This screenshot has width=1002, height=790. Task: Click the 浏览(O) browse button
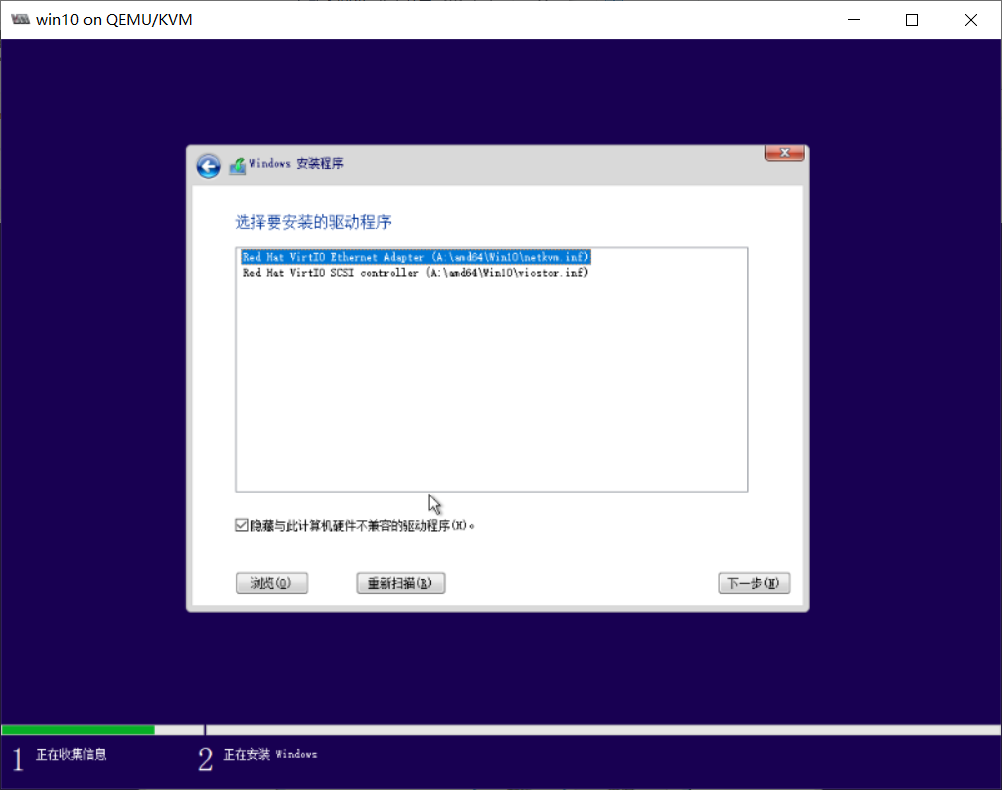click(x=272, y=583)
